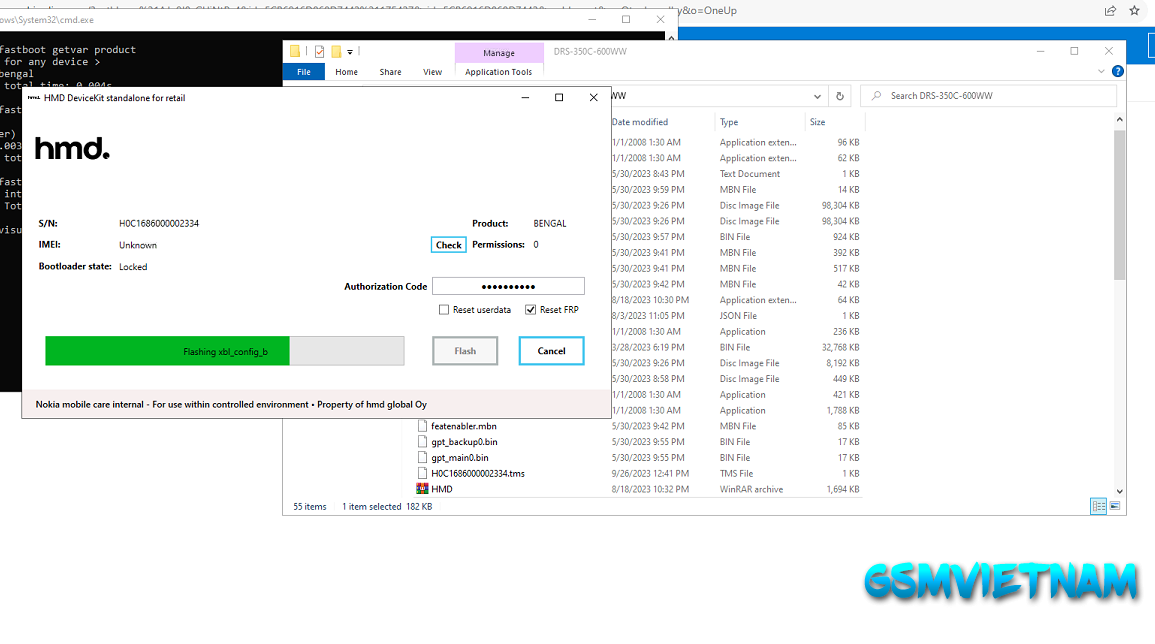This screenshot has width=1155, height=644.
Task: Select the gpt_main0.bin file
Action: point(460,458)
